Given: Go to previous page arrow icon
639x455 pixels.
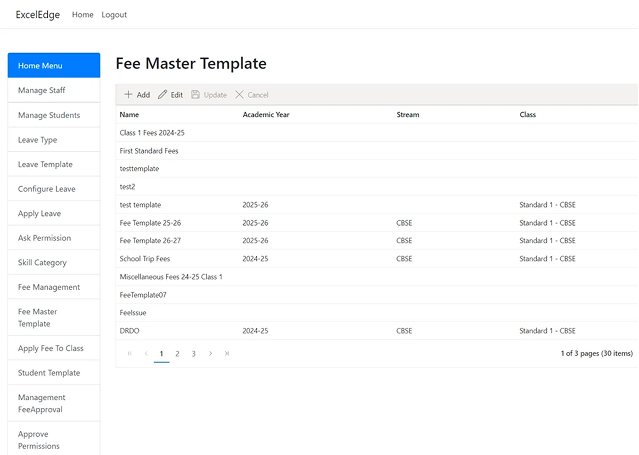Looking at the screenshot, I should click(146, 353).
